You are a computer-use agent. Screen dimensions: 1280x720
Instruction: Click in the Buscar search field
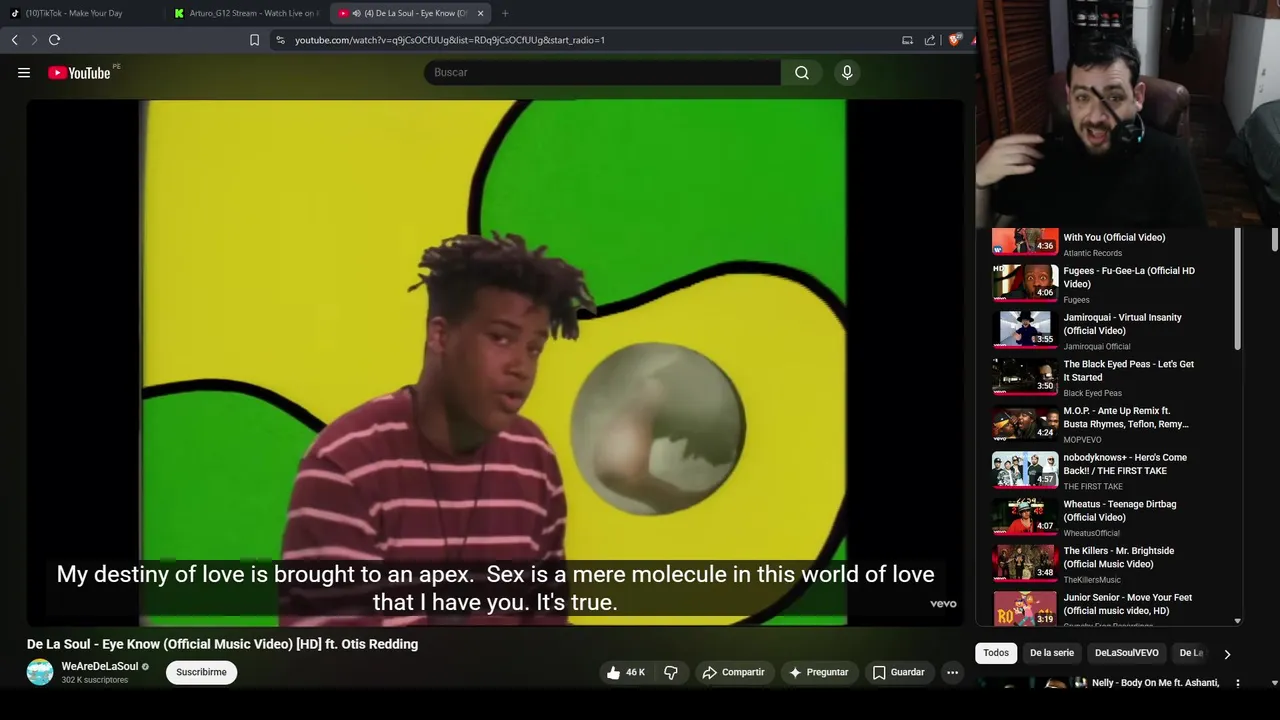click(x=602, y=72)
